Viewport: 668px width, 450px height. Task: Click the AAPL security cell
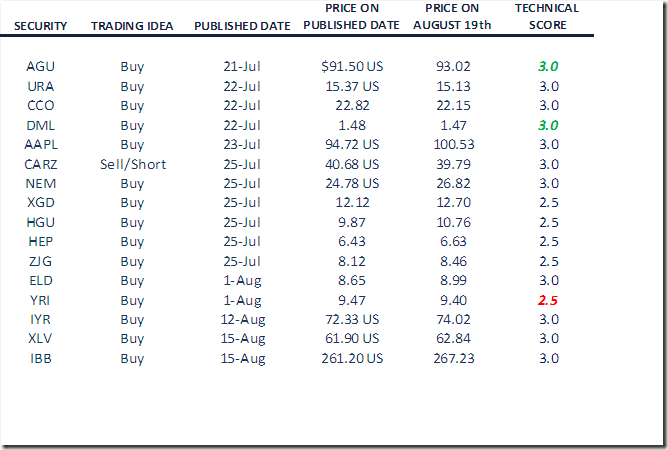coord(41,144)
